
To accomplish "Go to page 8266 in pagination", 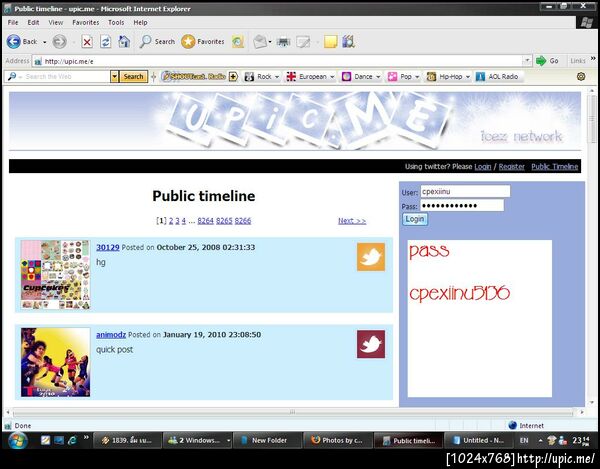I will (243, 221).
